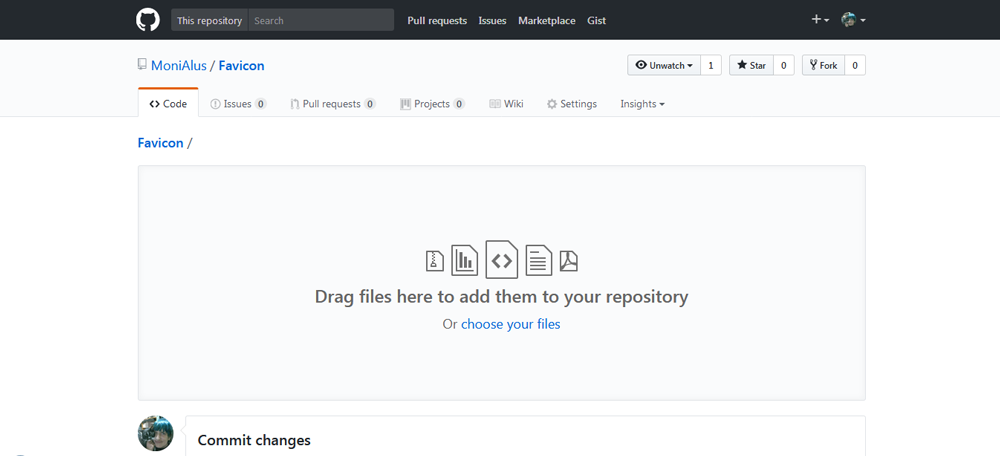This screenshot has width=1000, height=456.
Task: Switch to the Code tab
Action: pyautogui.click(x=168, y=104)
